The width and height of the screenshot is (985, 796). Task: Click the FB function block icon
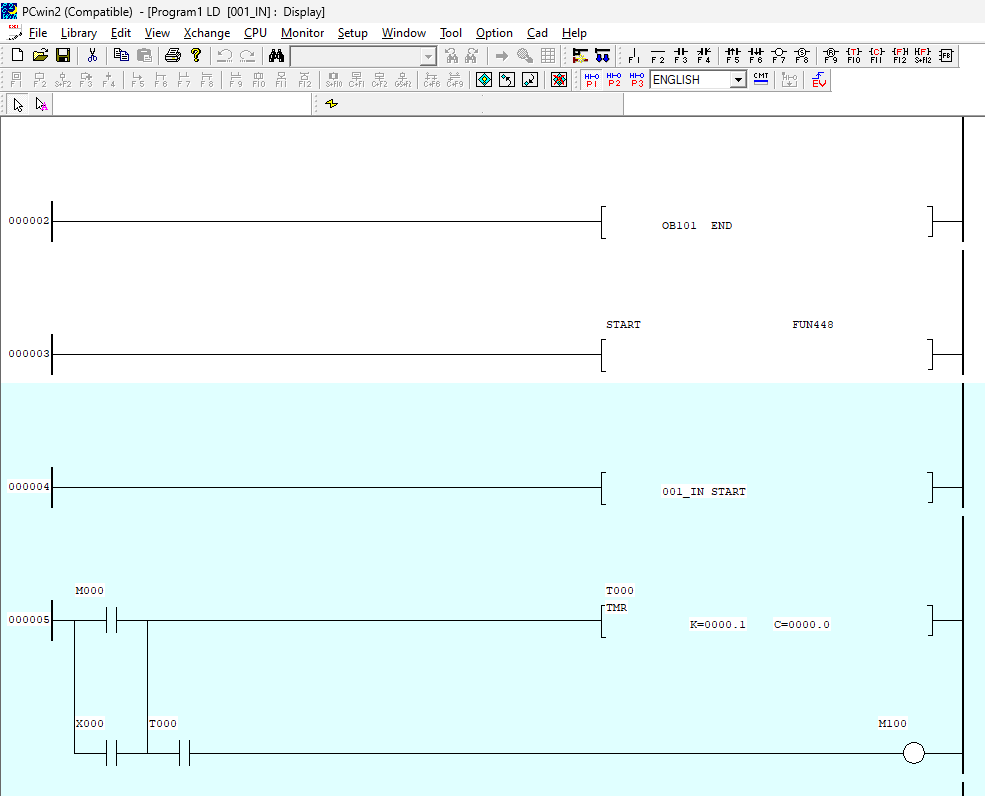(946, 55)
